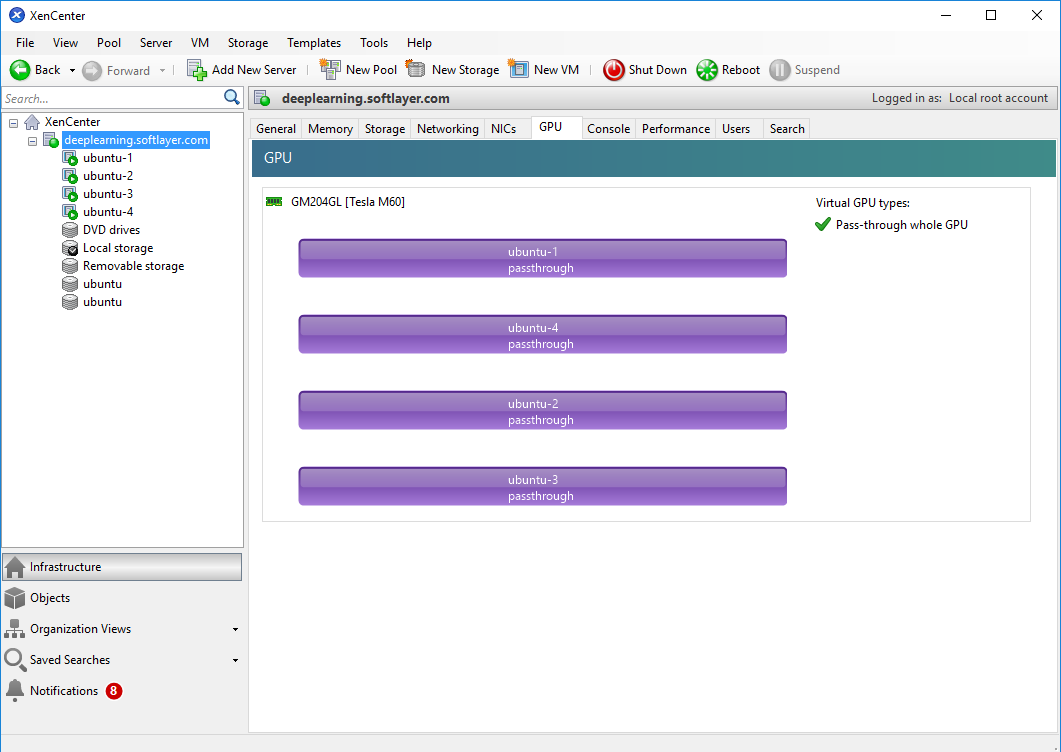Viewport: 1061px width, 752px height.
Task: Select the Local storage tree item
Action: [118, 248]
